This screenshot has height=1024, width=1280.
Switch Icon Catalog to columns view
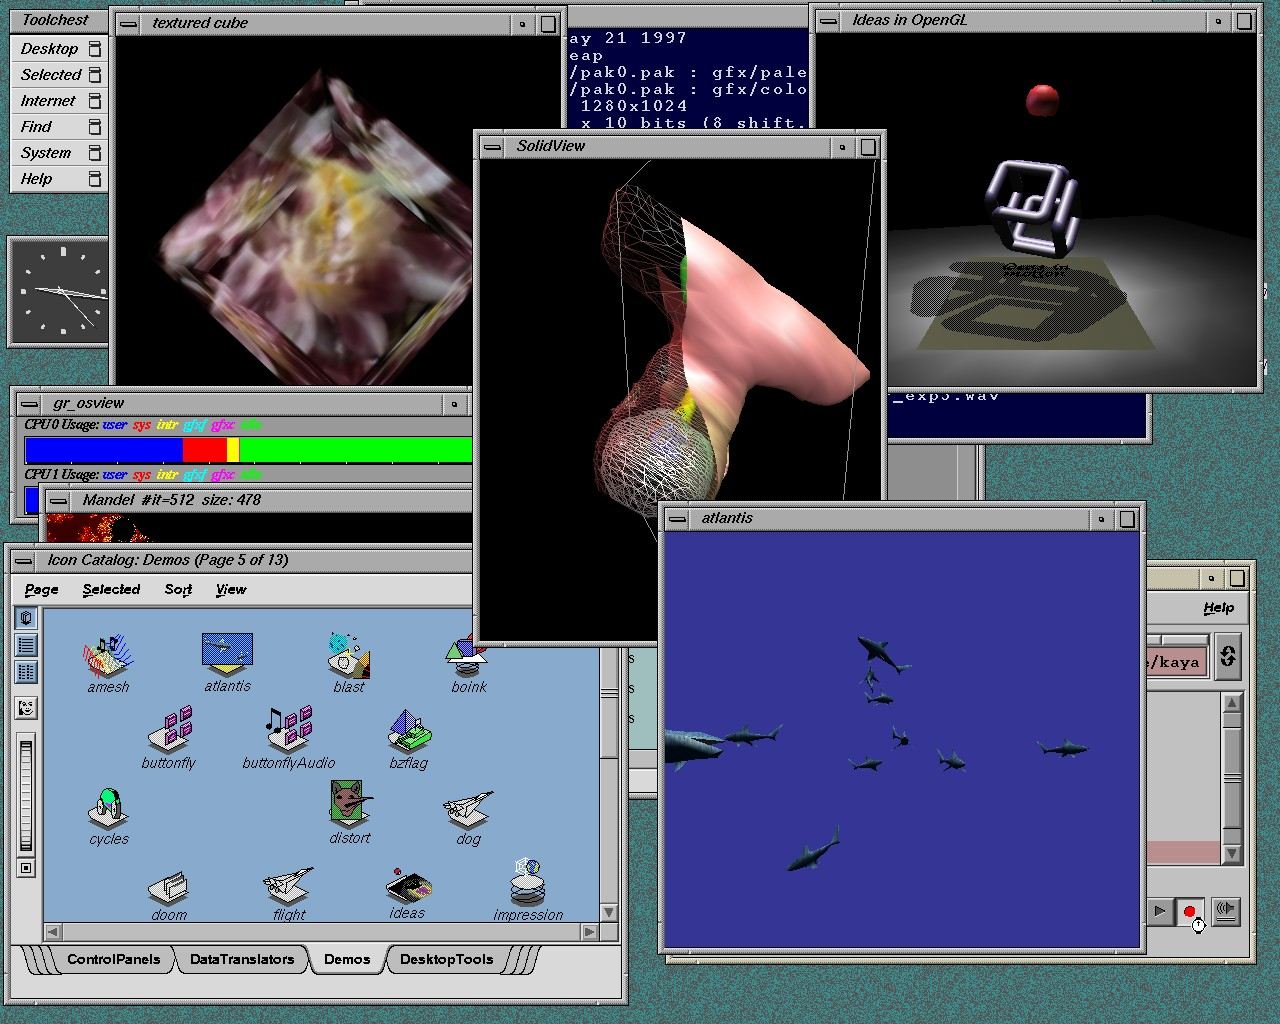coord(27,672)
